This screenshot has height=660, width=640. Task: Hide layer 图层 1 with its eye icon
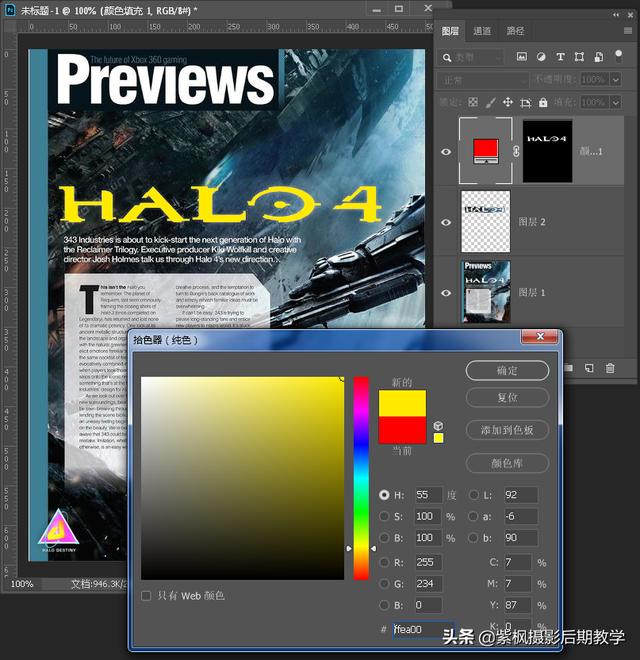click(446, 293)
